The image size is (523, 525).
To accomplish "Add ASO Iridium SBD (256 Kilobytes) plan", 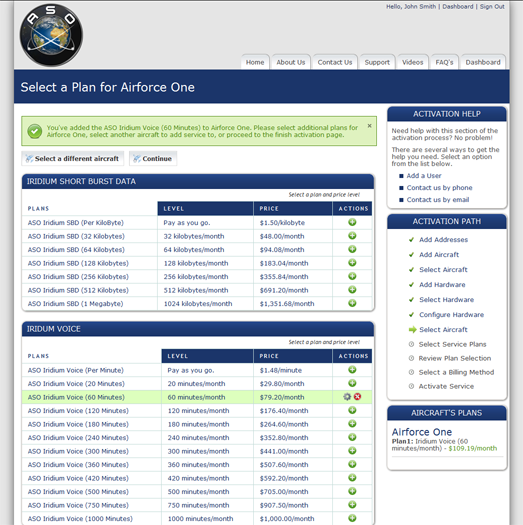I will point(352,276).
